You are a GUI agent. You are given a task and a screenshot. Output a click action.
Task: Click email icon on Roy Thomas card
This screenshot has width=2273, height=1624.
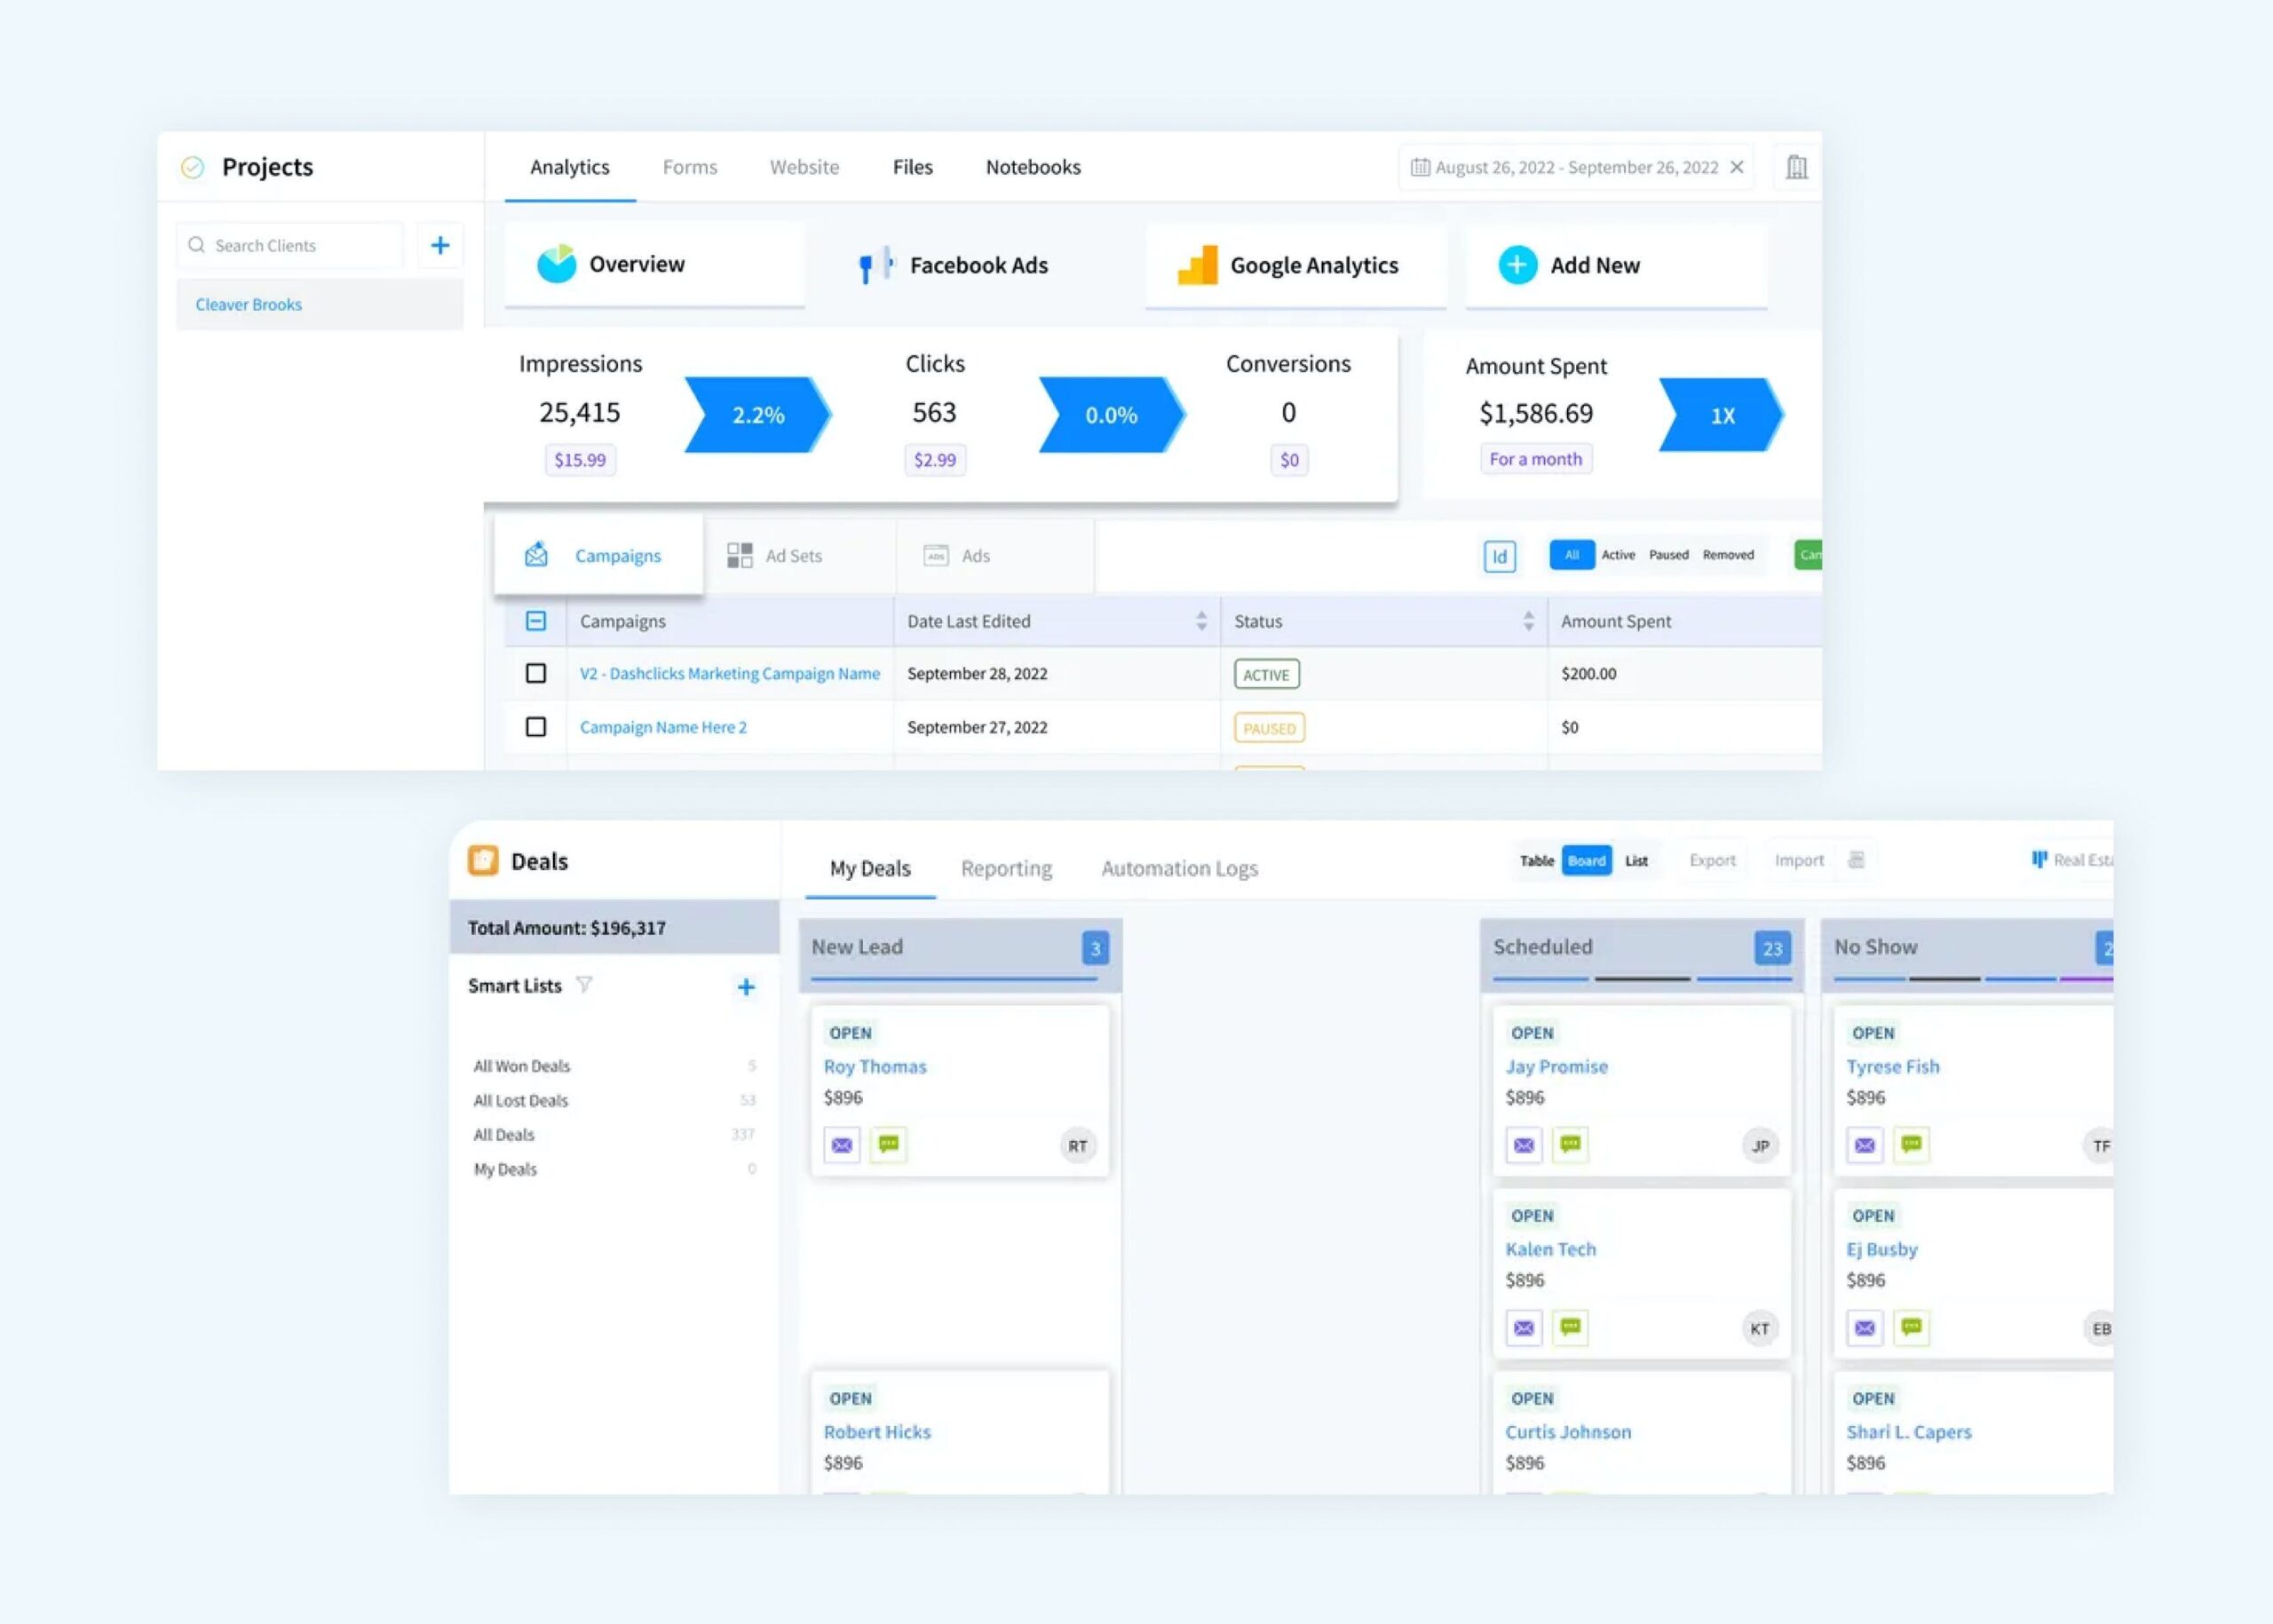click(x=842, y=1145)
